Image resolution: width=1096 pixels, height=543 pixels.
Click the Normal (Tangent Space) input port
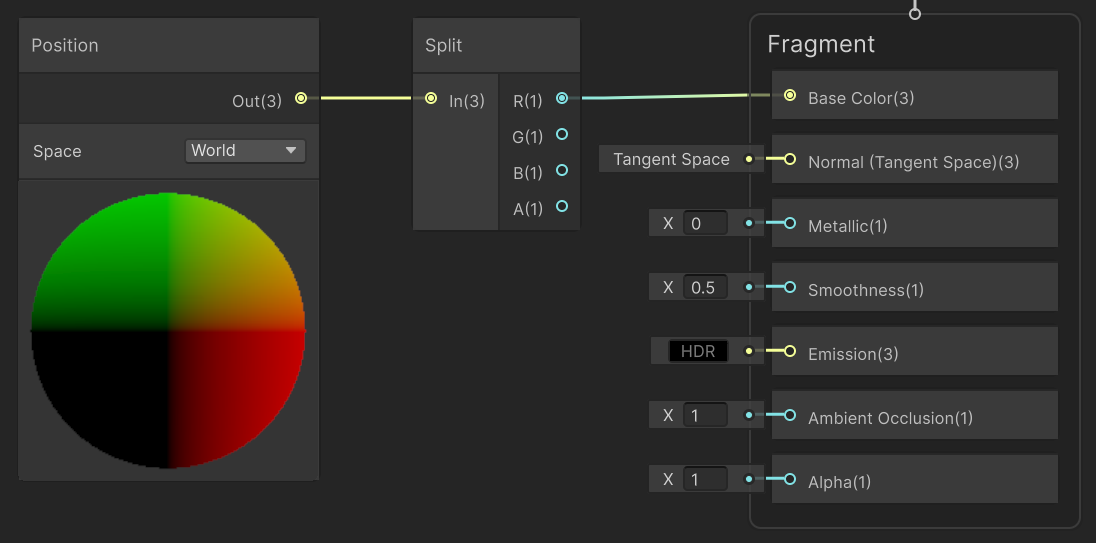(790, 159)
